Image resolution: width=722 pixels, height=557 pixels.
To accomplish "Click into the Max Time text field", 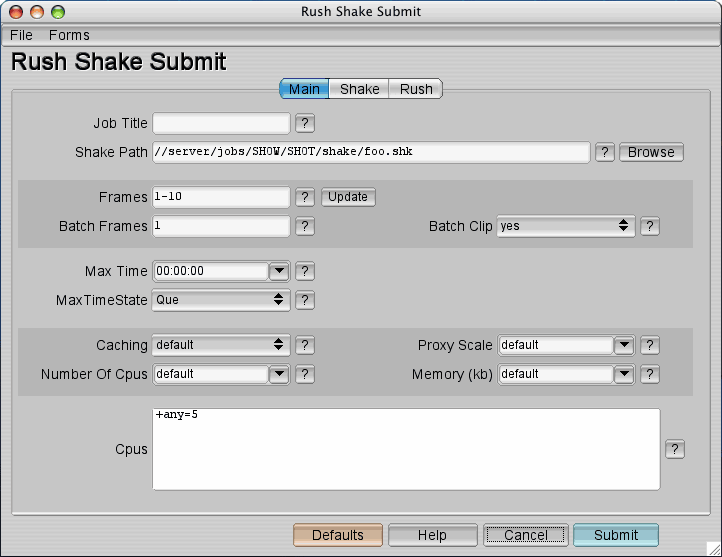I will coord(211,271).
